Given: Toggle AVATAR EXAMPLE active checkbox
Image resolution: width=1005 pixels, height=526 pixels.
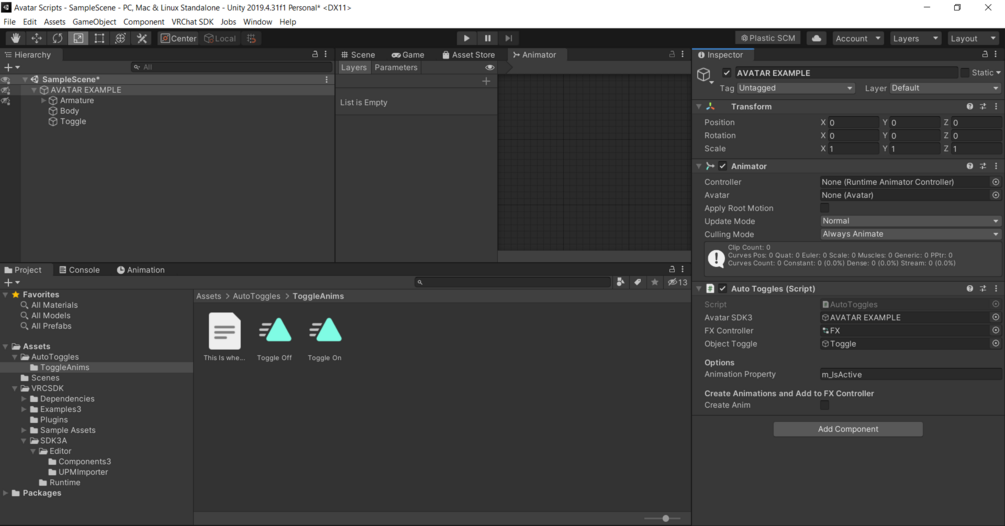Looking at the screenshot, I should click(x=726, y=73).
